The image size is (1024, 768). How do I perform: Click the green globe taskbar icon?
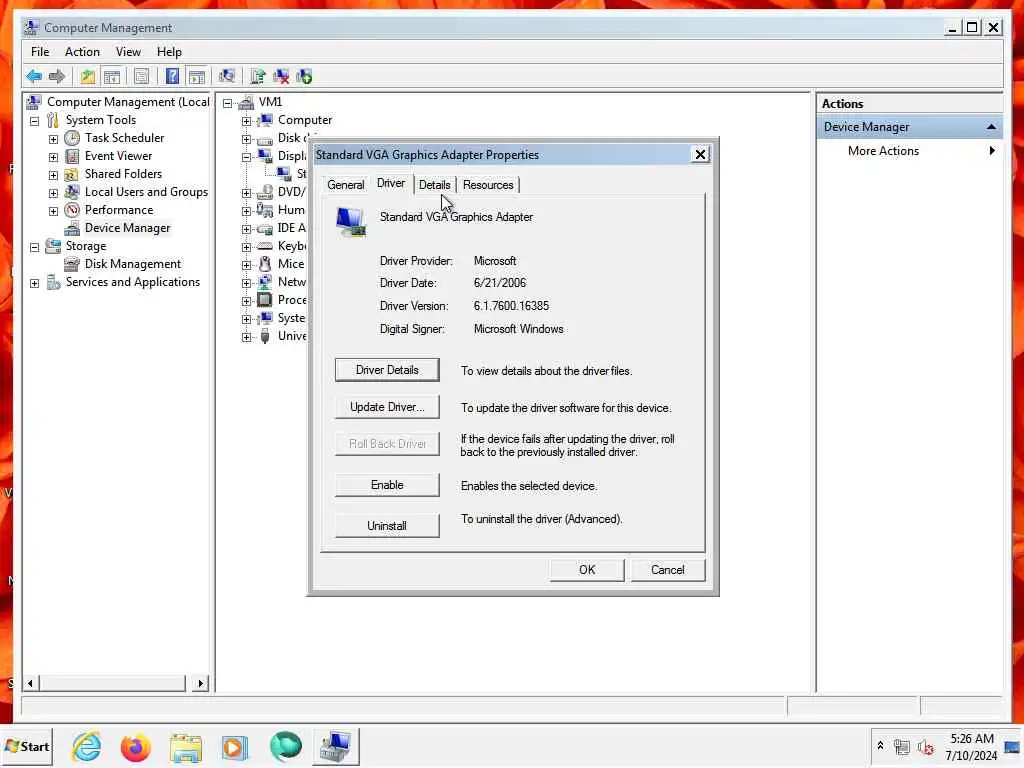pyautogui.click(x=285, y=746)
